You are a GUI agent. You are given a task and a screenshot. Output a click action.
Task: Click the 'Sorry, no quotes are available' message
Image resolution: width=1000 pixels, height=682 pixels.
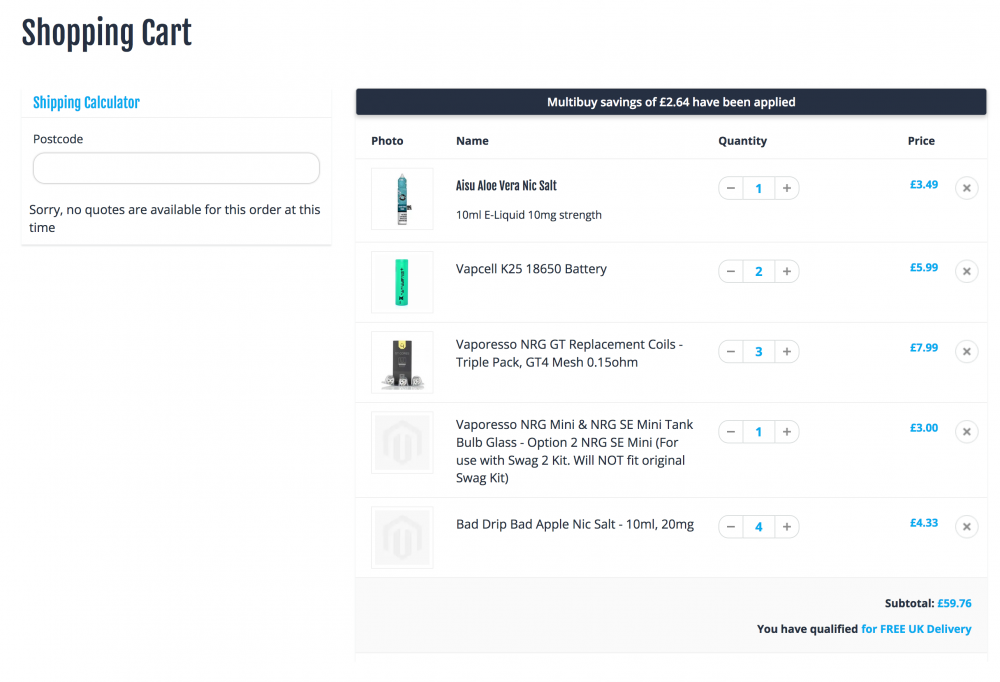pyautogui.click(x=175, y=219)
